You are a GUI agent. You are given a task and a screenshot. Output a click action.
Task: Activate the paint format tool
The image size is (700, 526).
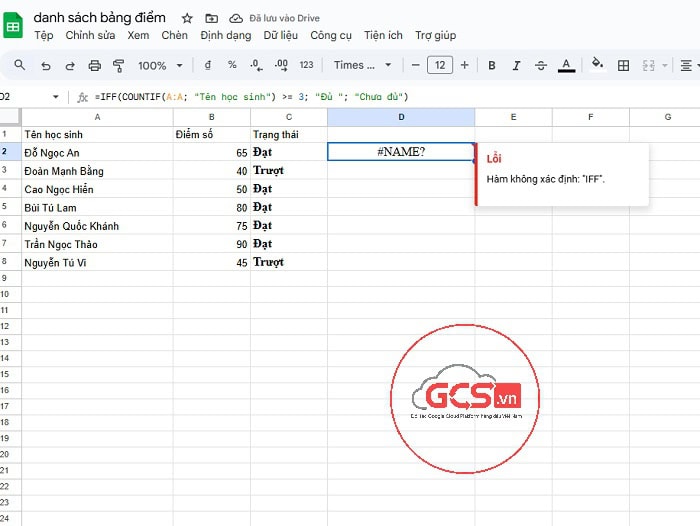click(119, 66)
